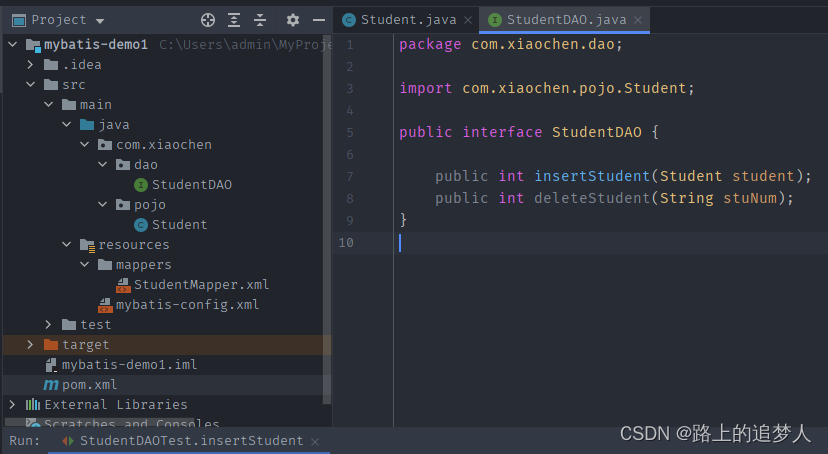Click the StudentDAO interface name in code
This screenshot has width=828, height=454.
tap(597, 133)
